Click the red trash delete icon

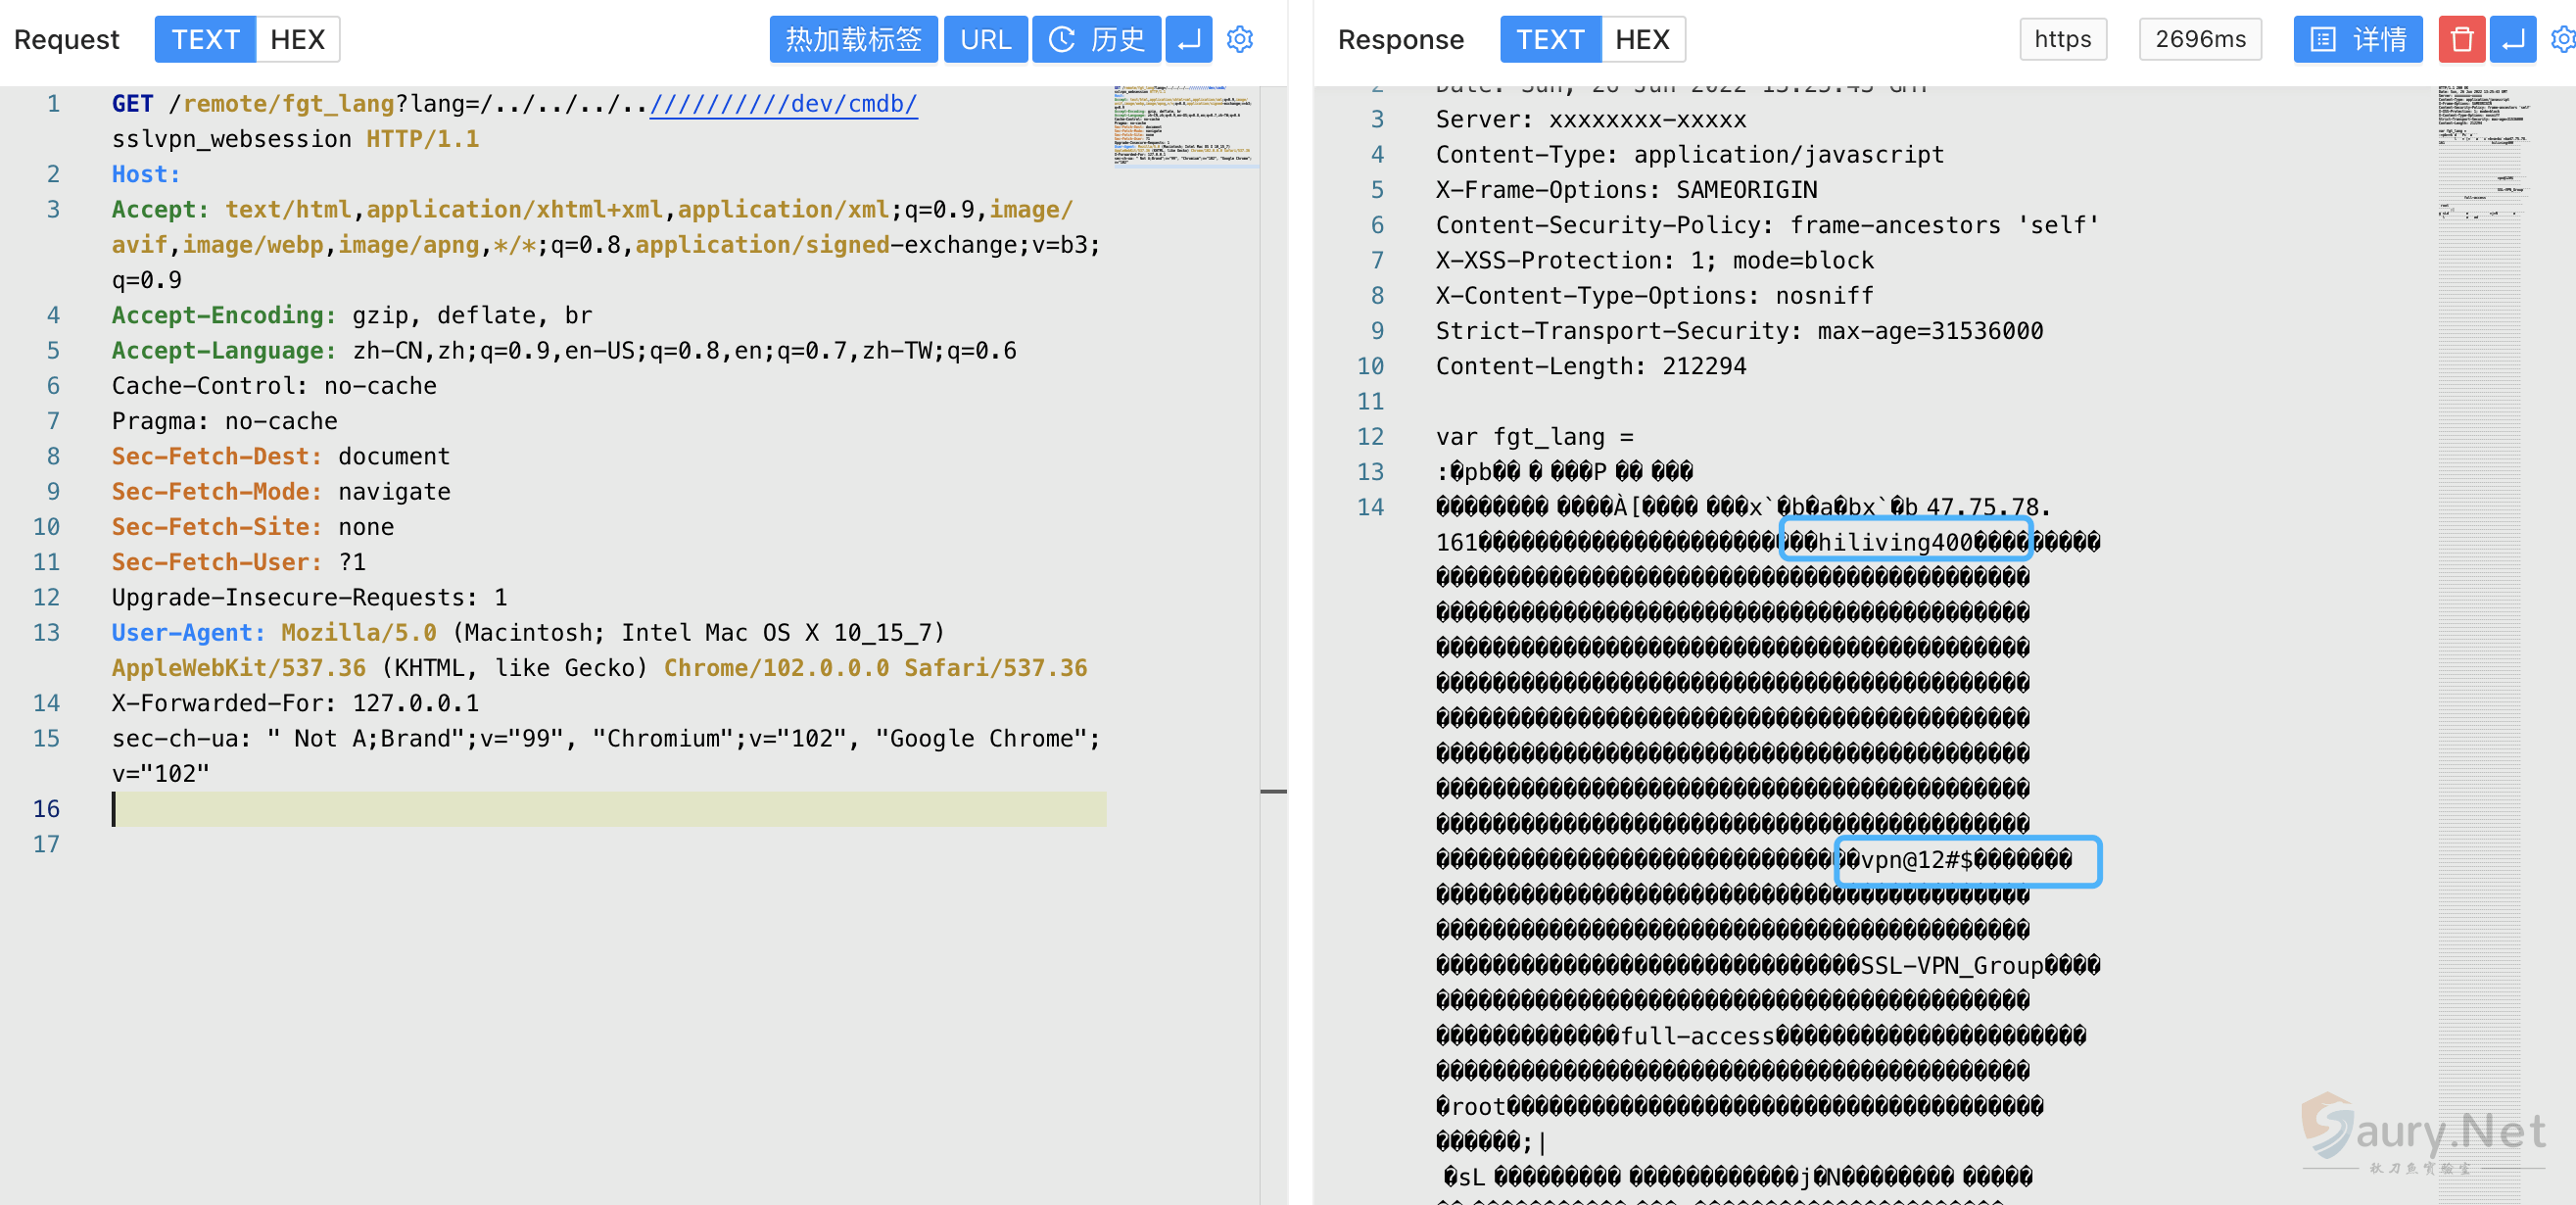click(2461, 39)
